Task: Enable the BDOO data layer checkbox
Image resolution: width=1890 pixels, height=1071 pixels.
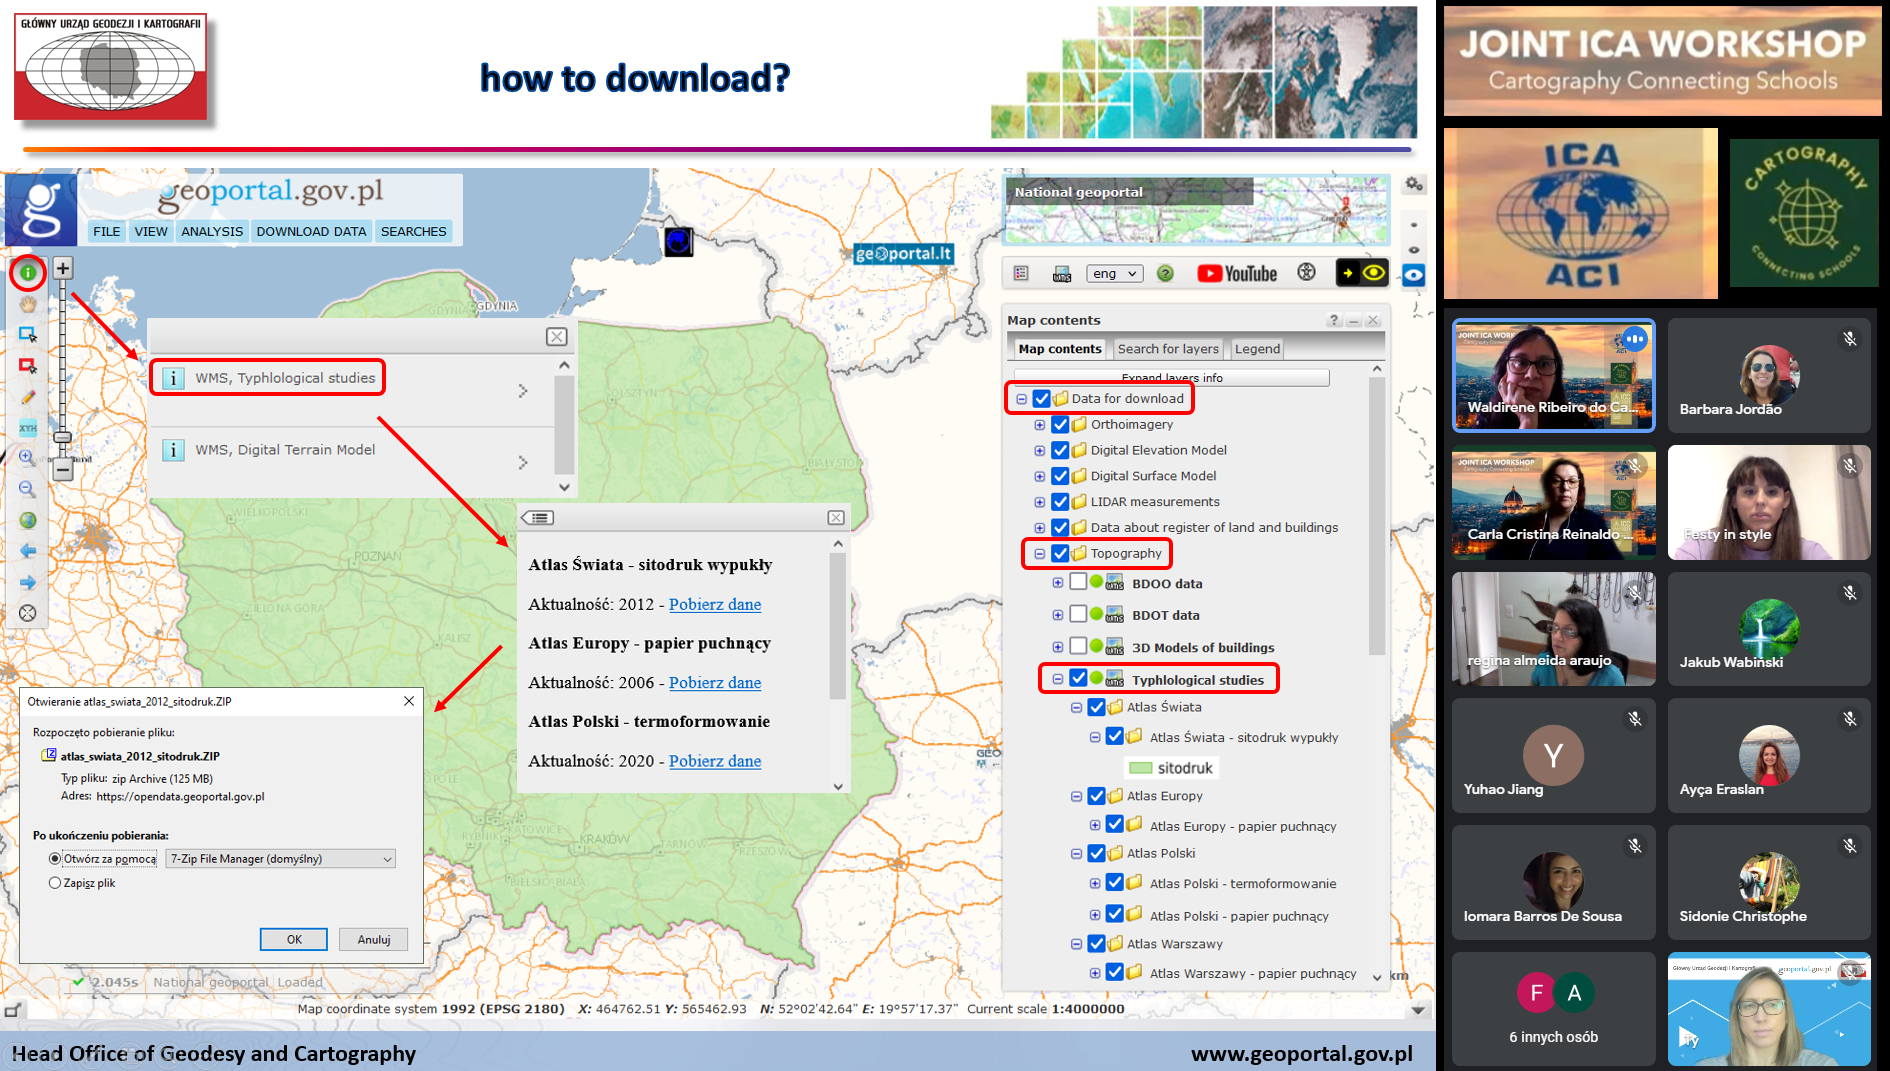Action: (1078, 583)
